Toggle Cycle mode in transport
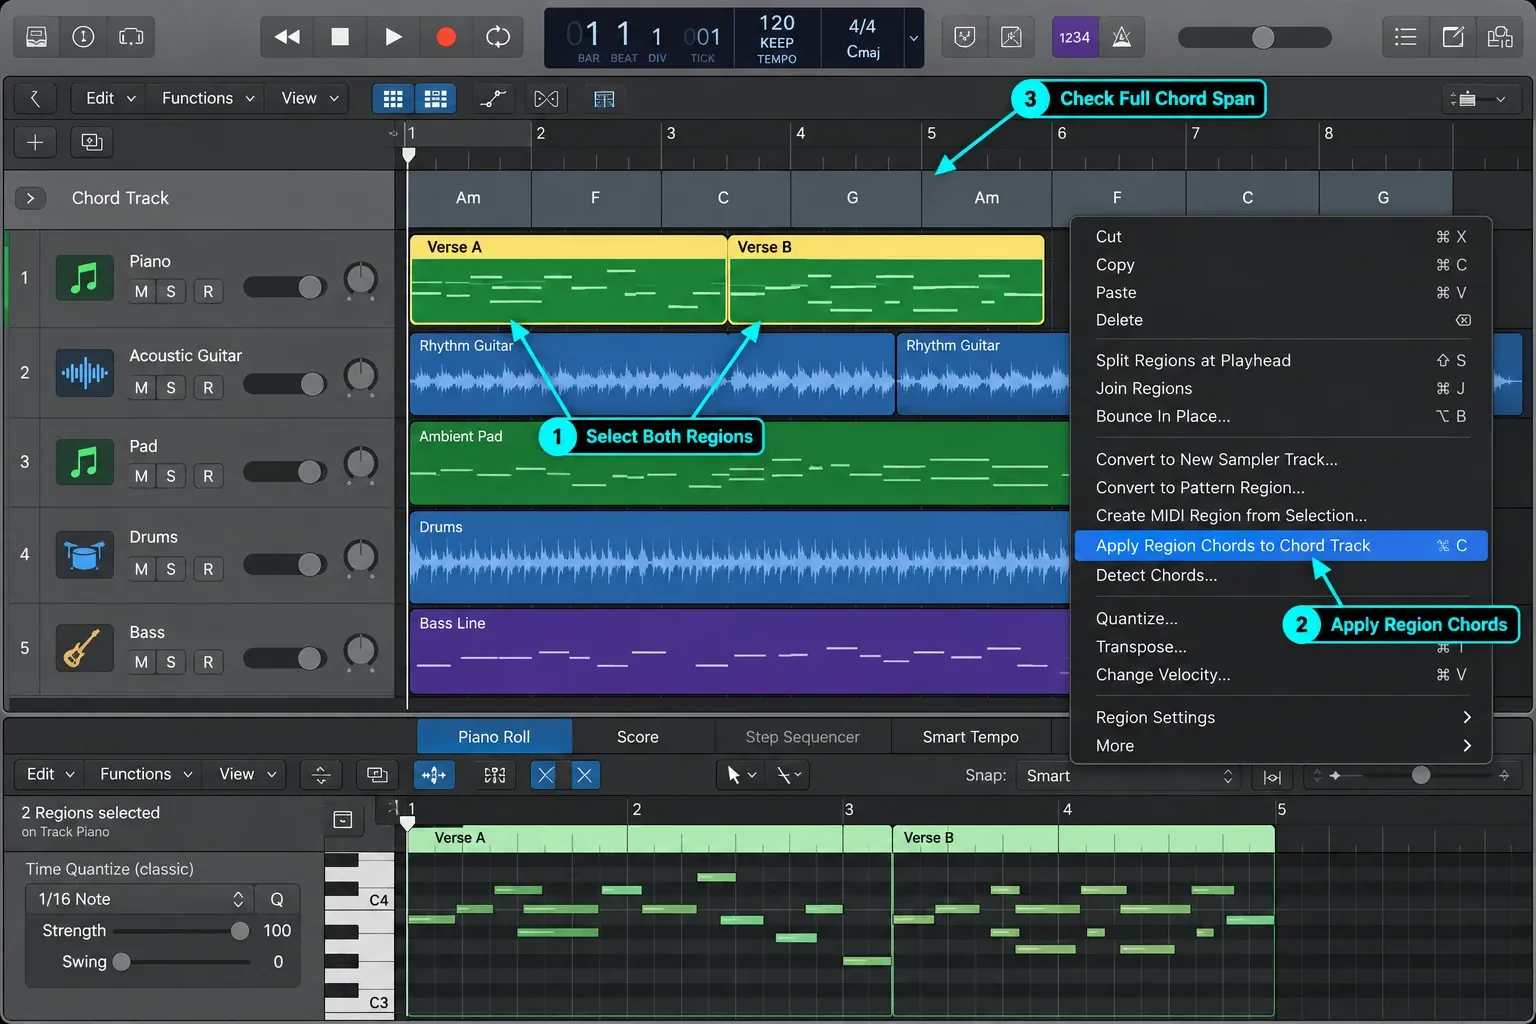 [x=498, y=37]
